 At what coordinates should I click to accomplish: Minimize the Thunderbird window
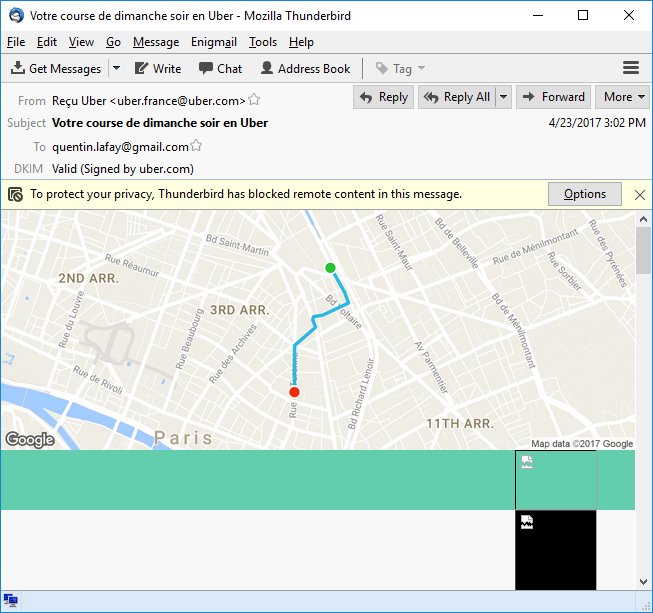pos(538,15)
